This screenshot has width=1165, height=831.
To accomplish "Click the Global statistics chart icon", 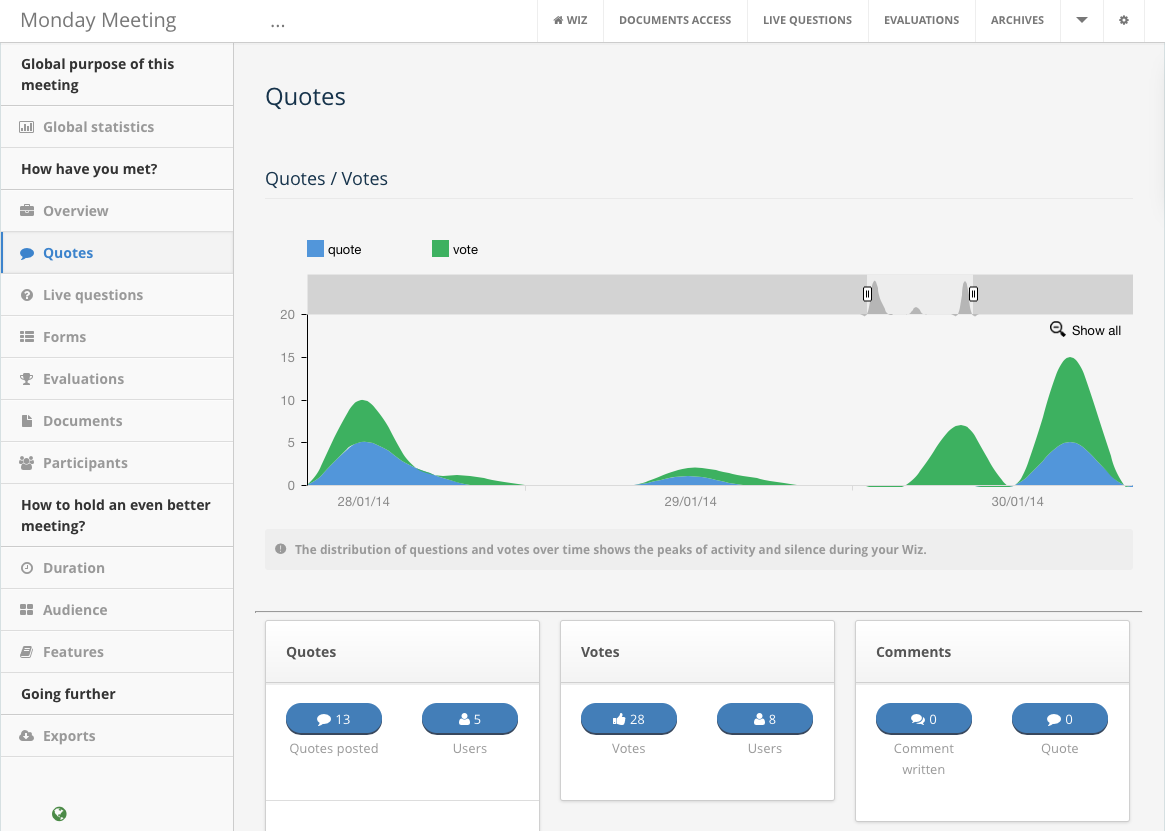I will tap(27, 127).
